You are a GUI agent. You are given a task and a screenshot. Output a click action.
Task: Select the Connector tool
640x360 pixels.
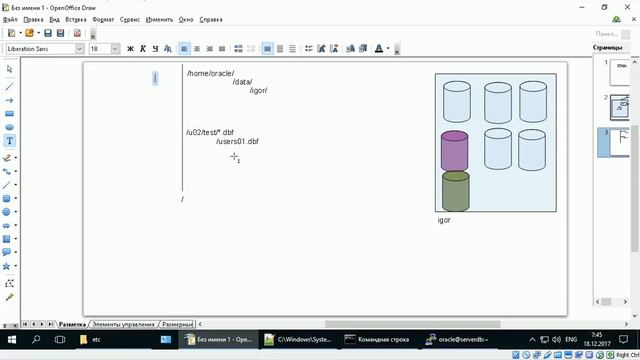point(7,171)
